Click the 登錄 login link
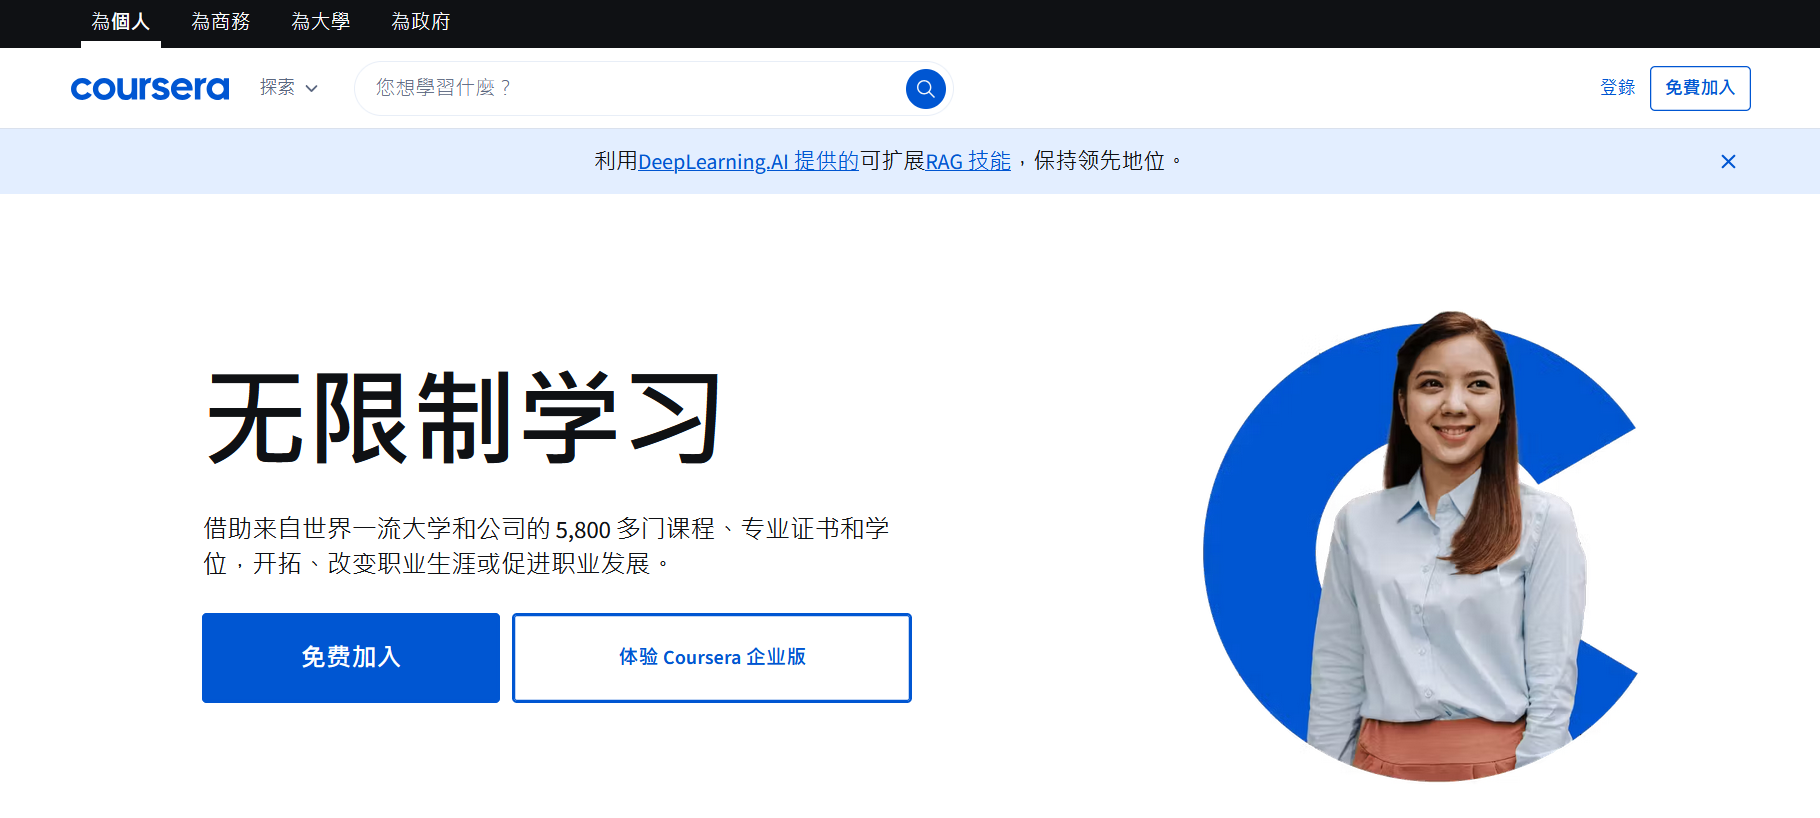Viewport: 1820px width, 818px height. (x=1617, y=88)
